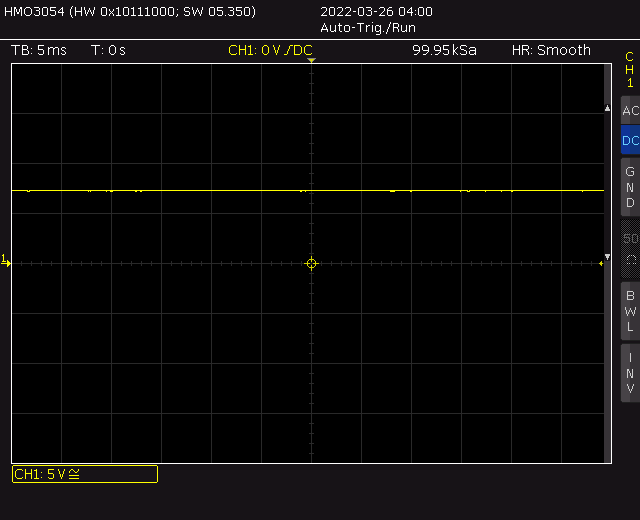Click the trigger level marker on right edge
640x520 pixels.
tap(600, 263)
